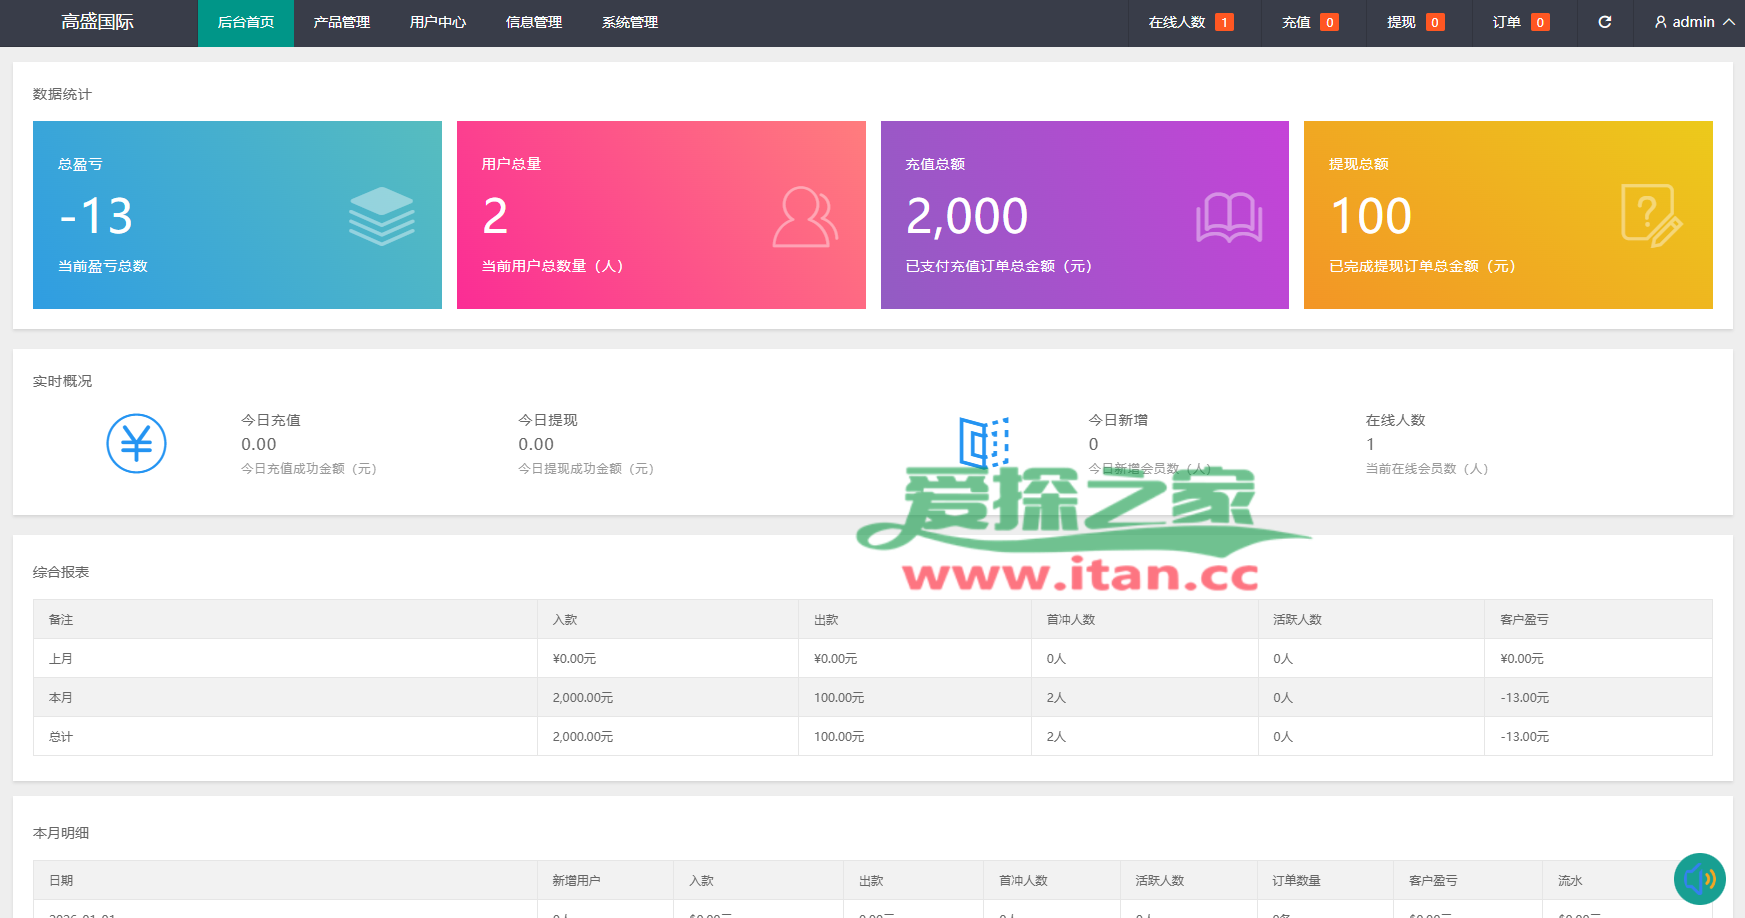Click the green floating sound button
Viewport: 1745px width, 918px height.
coord(1699,879)
